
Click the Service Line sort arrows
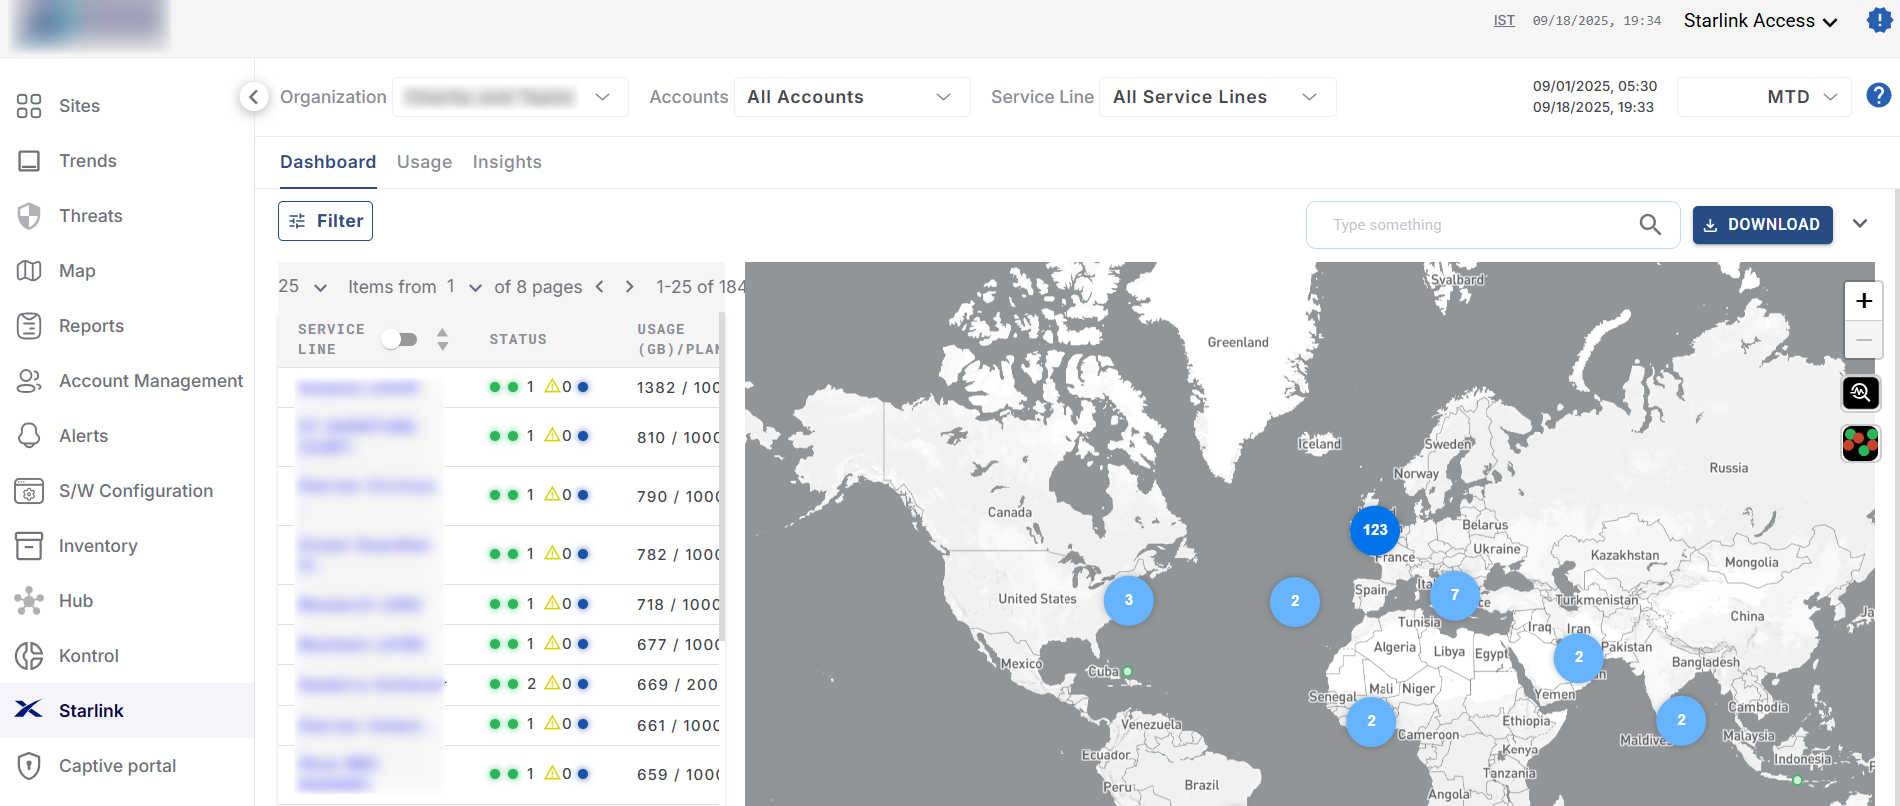point(442,339)
